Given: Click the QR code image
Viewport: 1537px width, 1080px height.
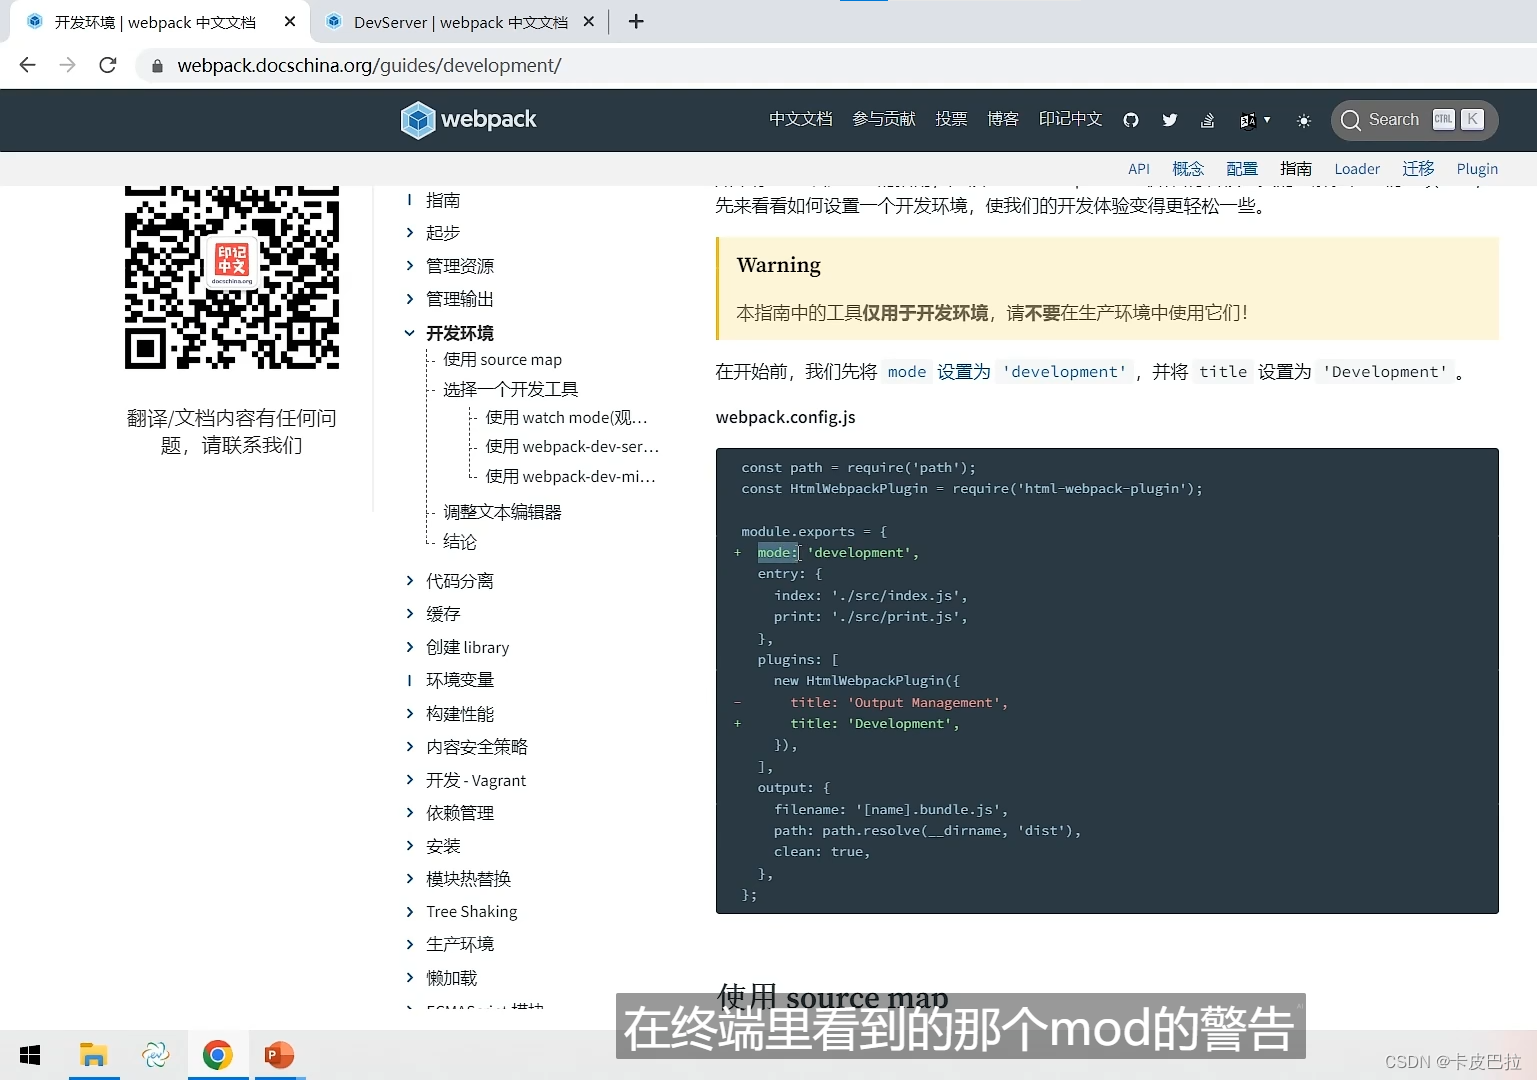Looking at the screenshot, I should (x=232, y=277).
